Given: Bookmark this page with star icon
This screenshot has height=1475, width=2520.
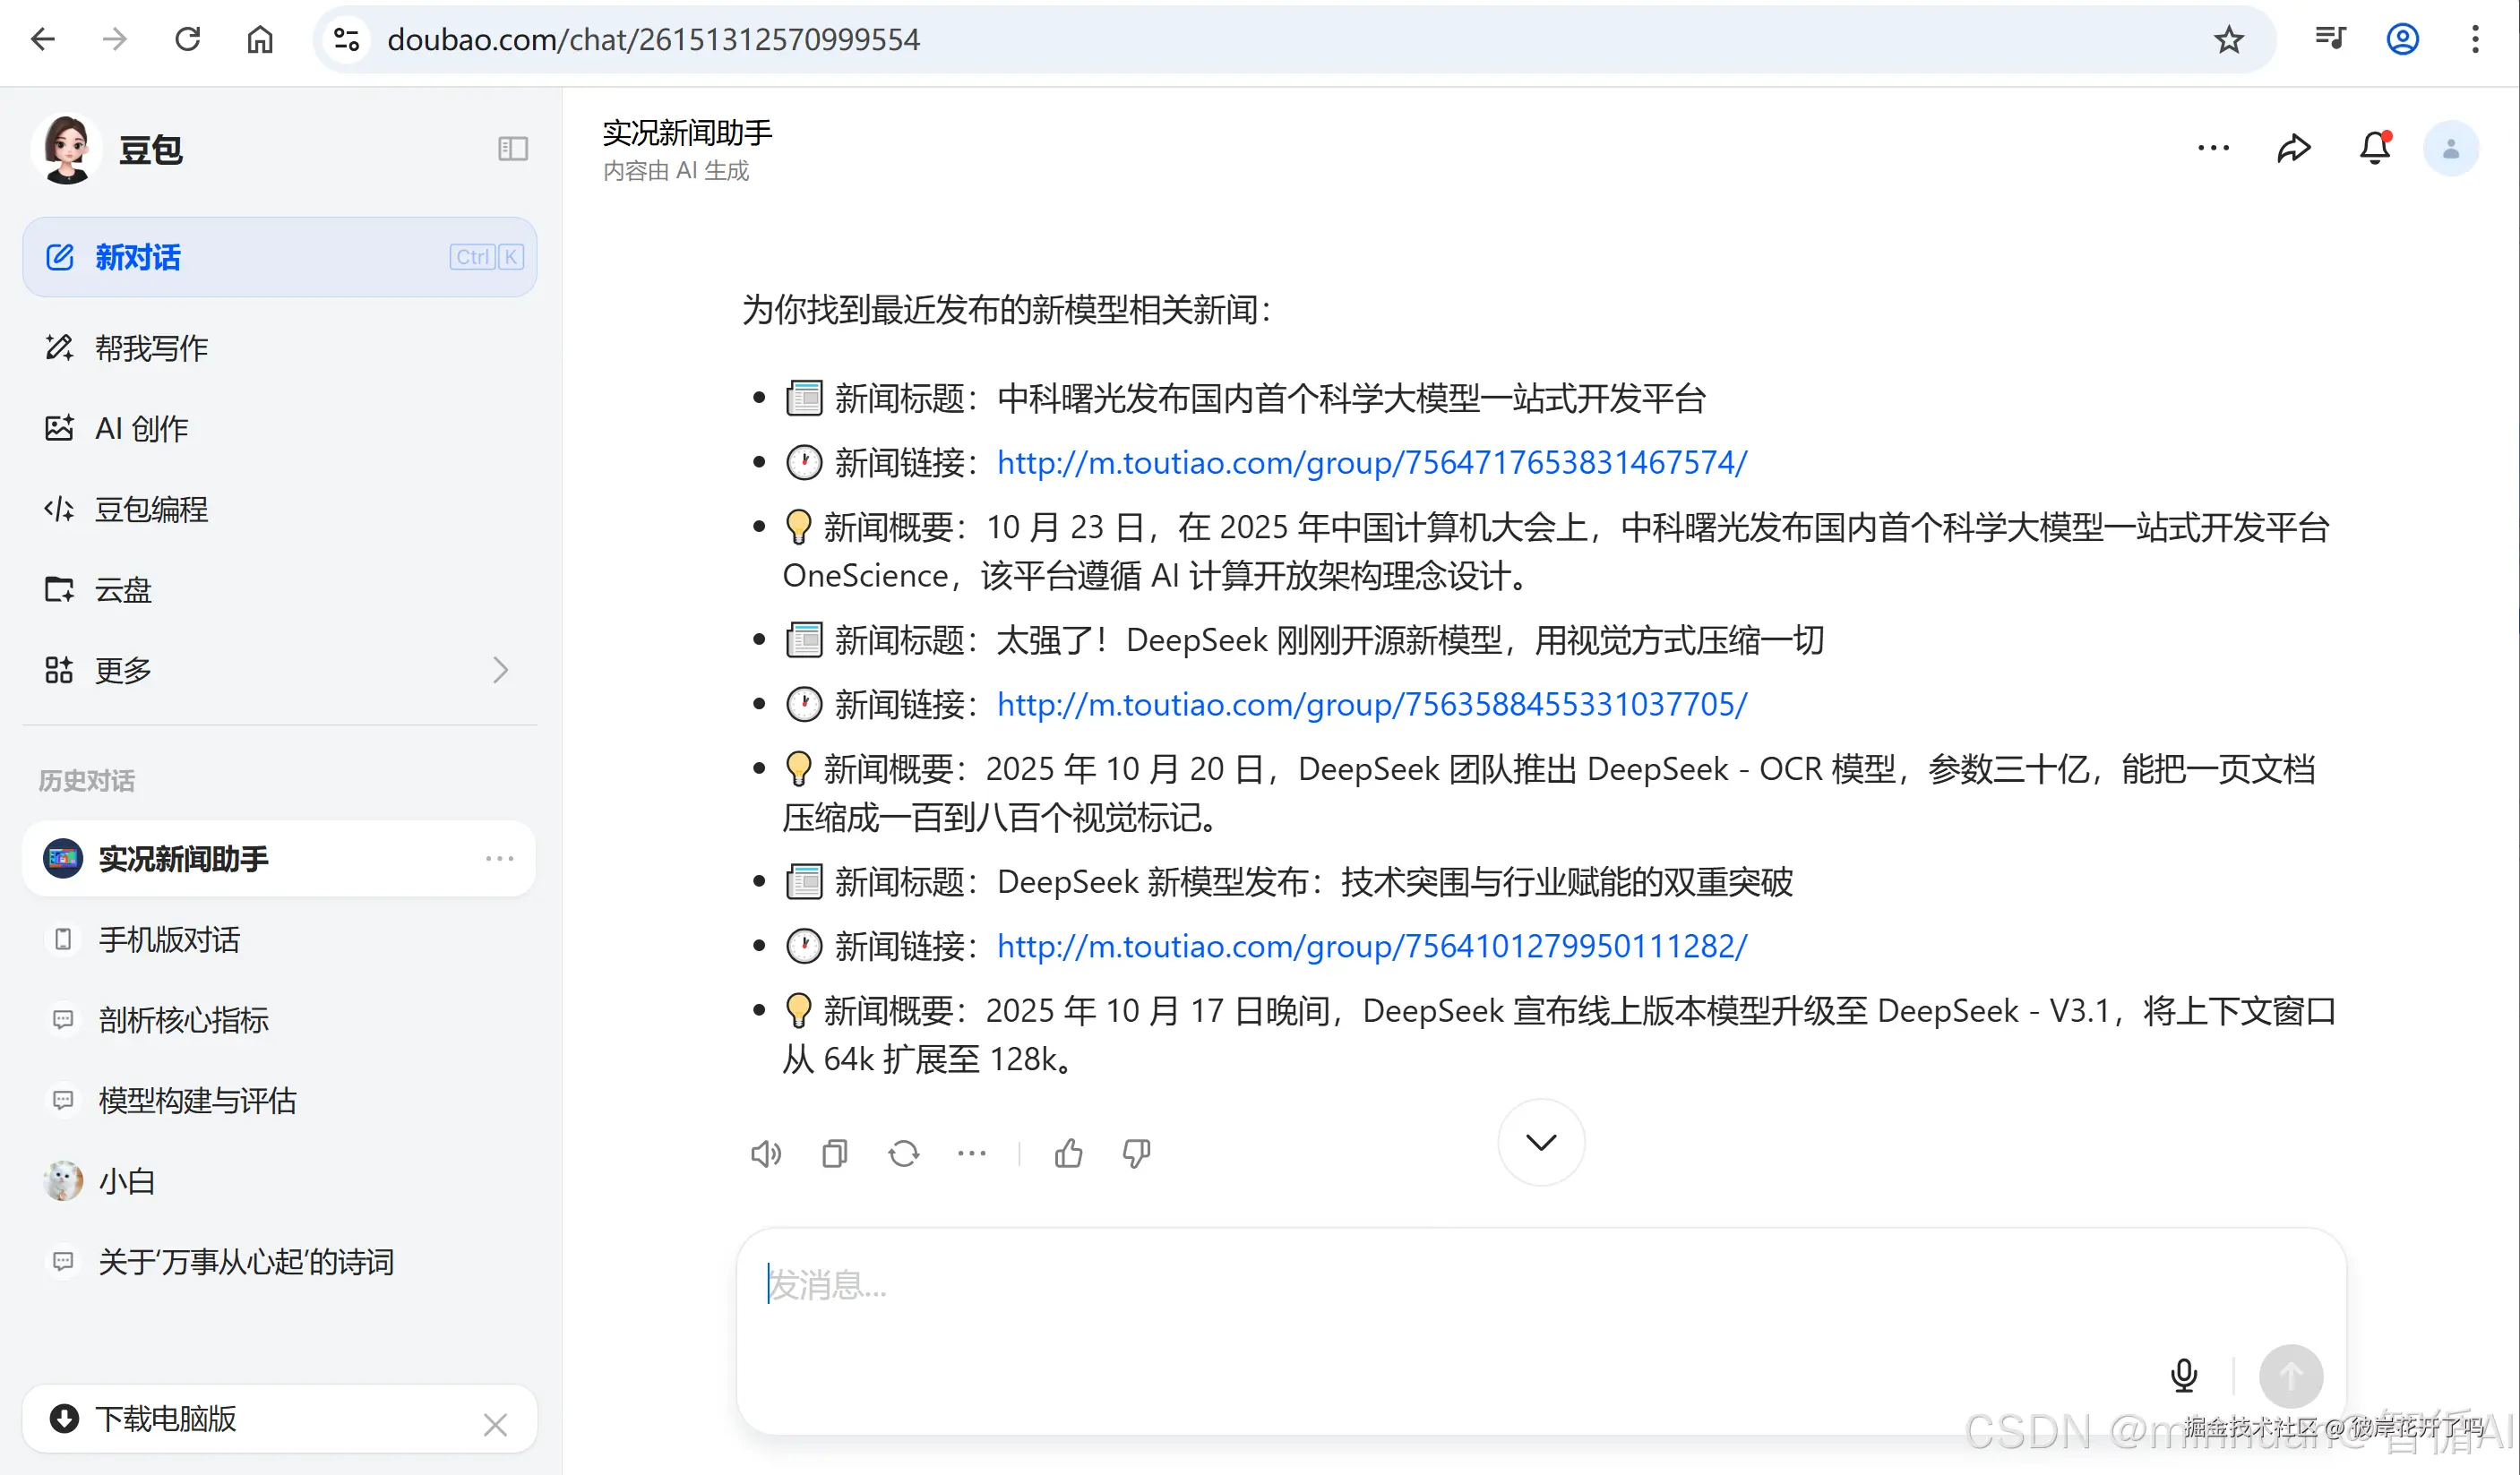Looking at the screenshot, I should [x=2228, y=40].
